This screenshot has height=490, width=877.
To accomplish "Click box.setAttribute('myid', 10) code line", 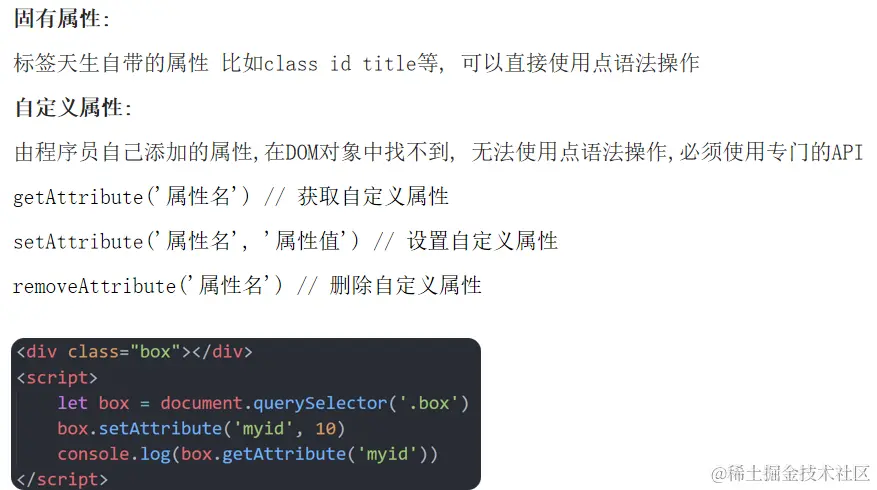I will click(201, 428).
